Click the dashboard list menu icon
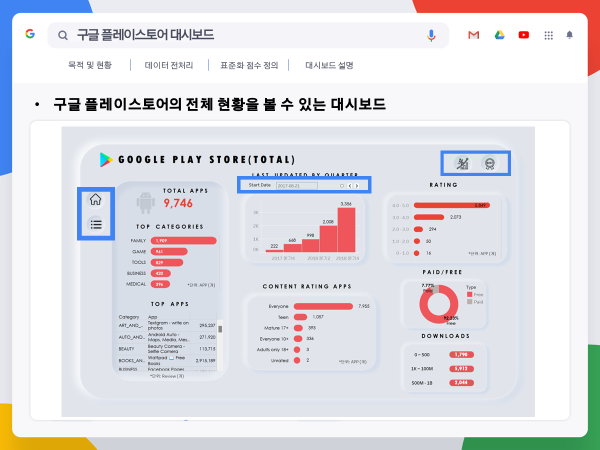The image size is (600, 450). tap(96, 224)
